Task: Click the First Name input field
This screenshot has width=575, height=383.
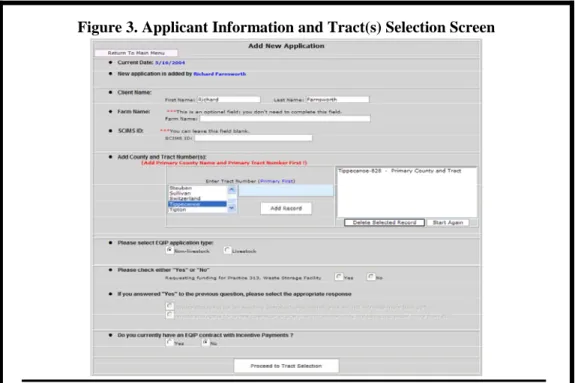Action: (x=229, y=99)
